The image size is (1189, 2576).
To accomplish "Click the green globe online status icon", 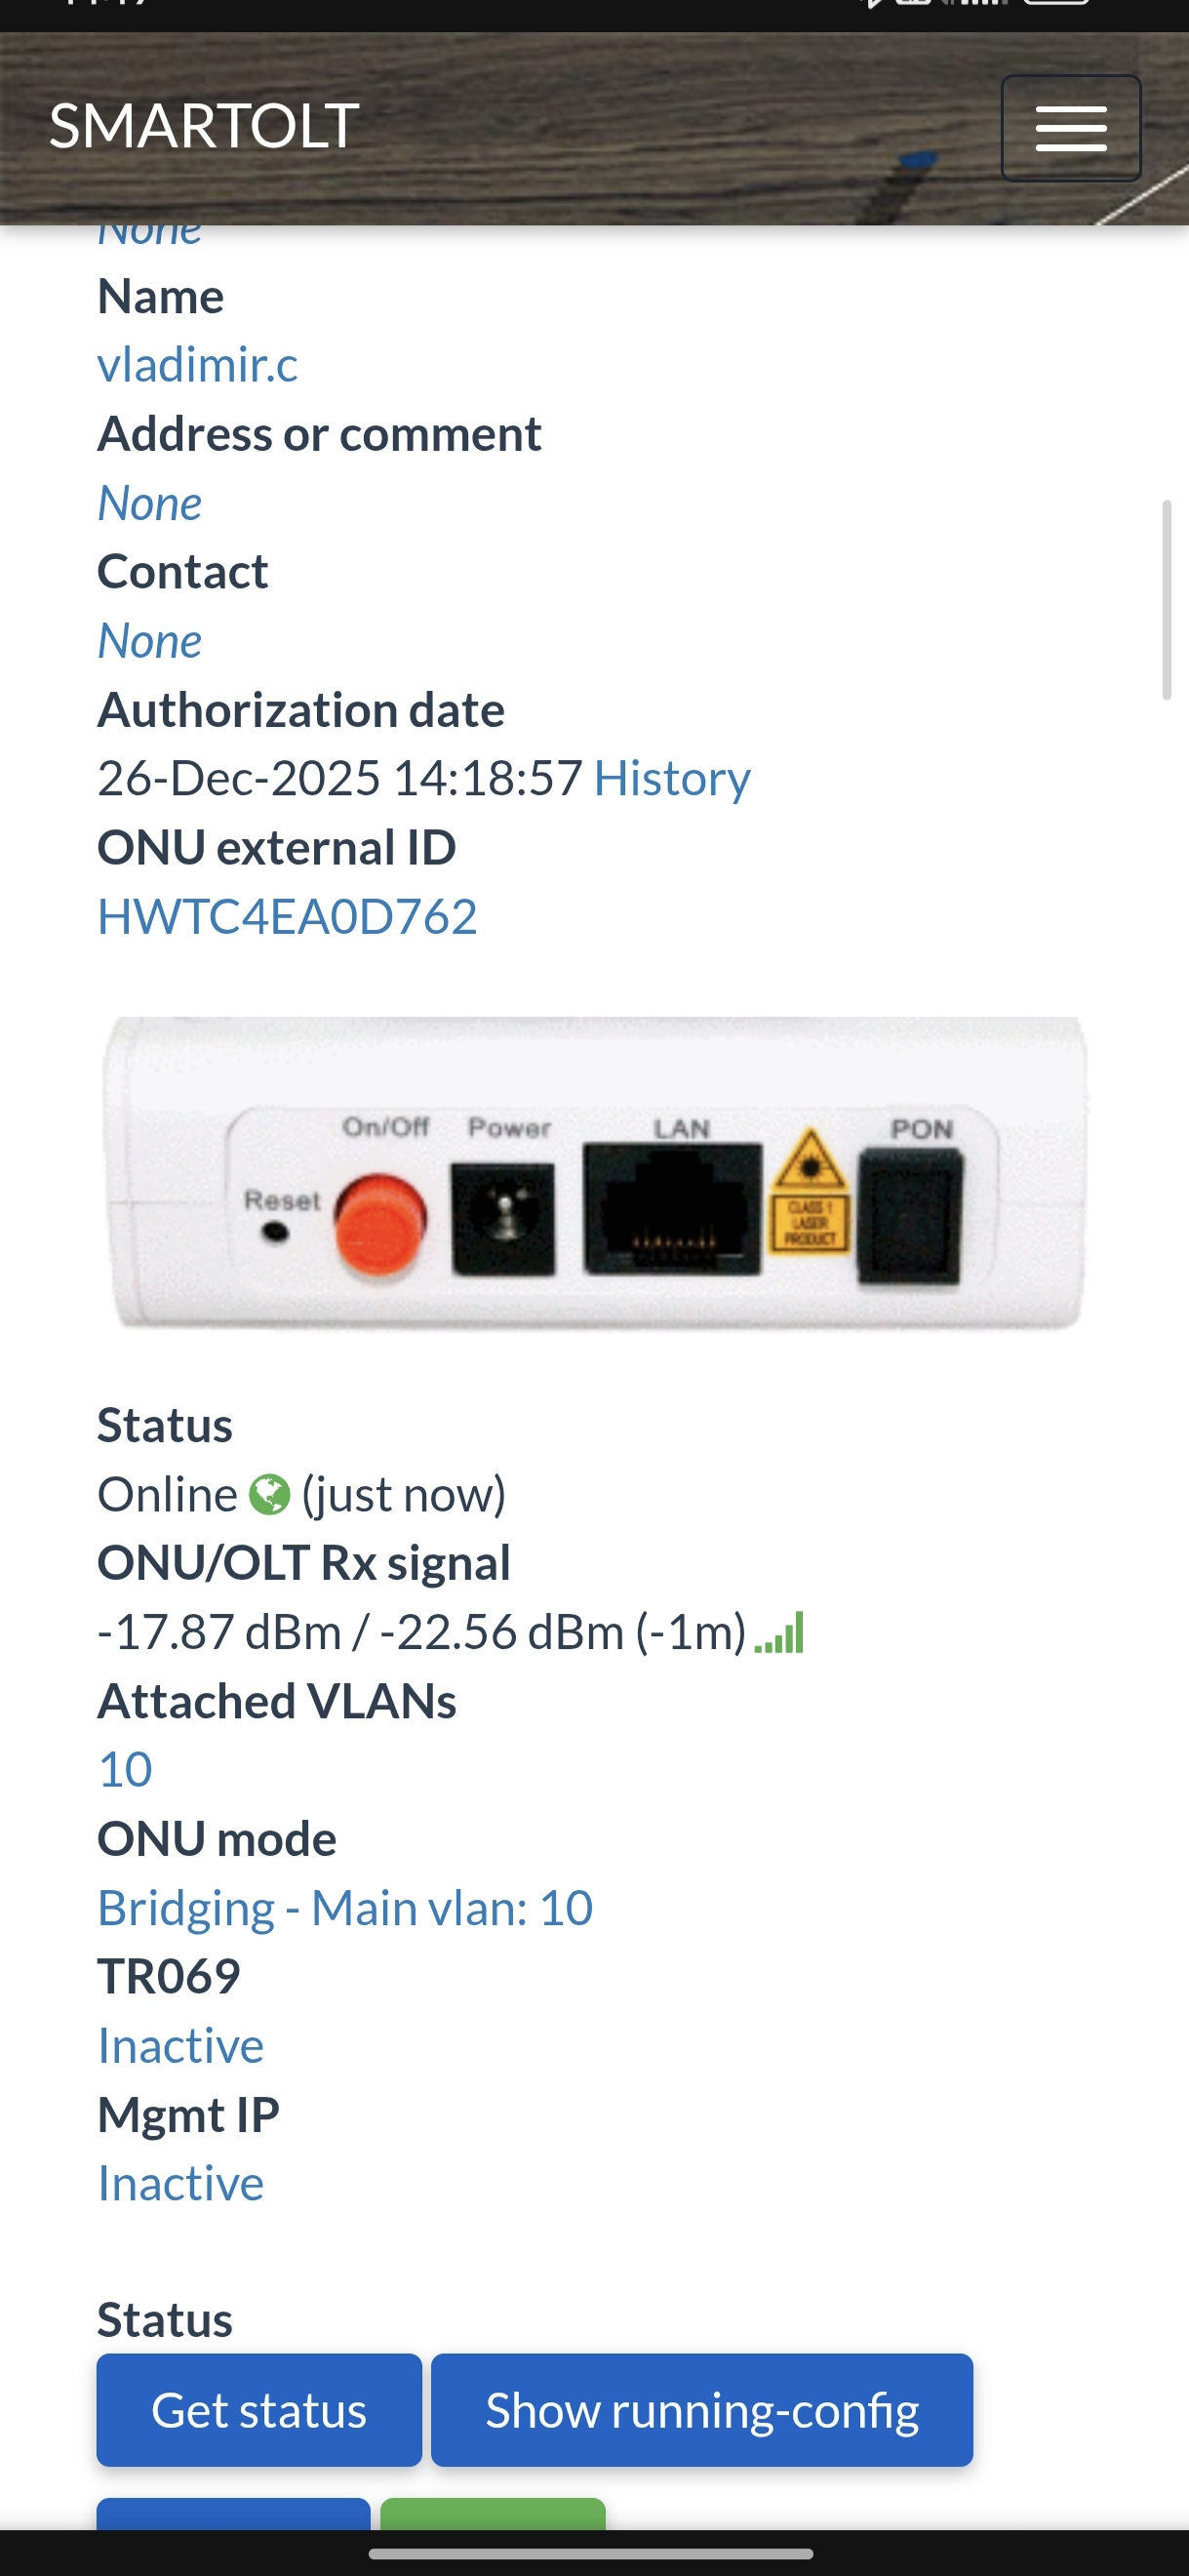I will tap(269, 1495).
